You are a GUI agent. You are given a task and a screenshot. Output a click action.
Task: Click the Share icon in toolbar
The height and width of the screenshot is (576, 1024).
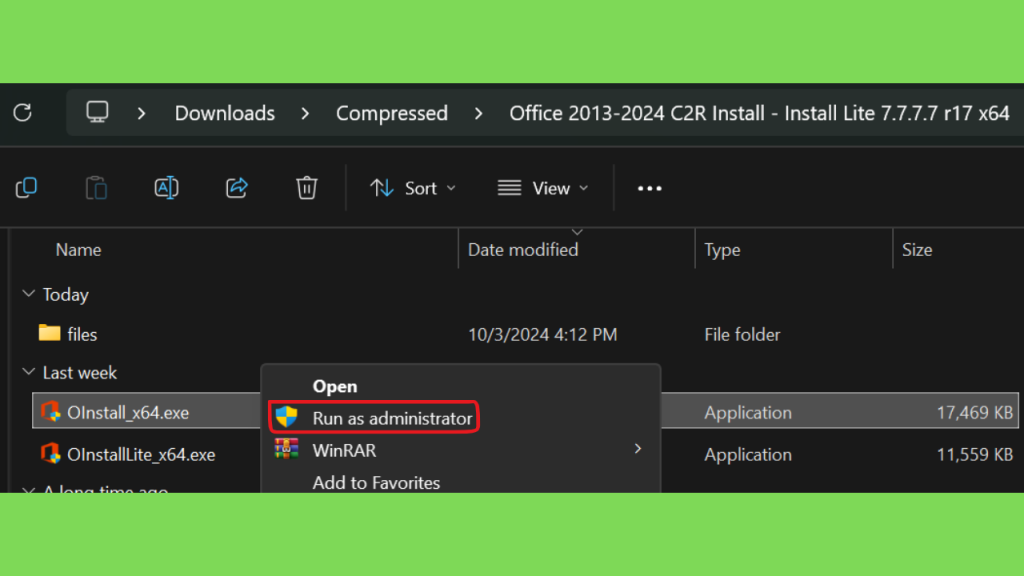[237, 187]
